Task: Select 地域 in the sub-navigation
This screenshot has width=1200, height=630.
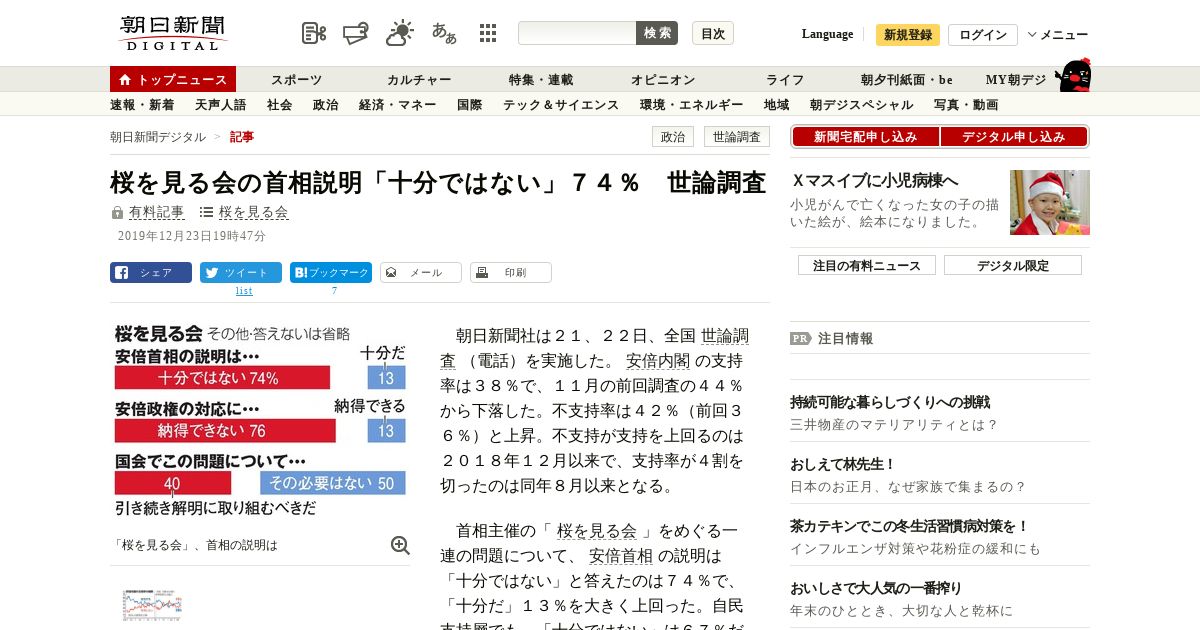Action: (x=776, y=105)
